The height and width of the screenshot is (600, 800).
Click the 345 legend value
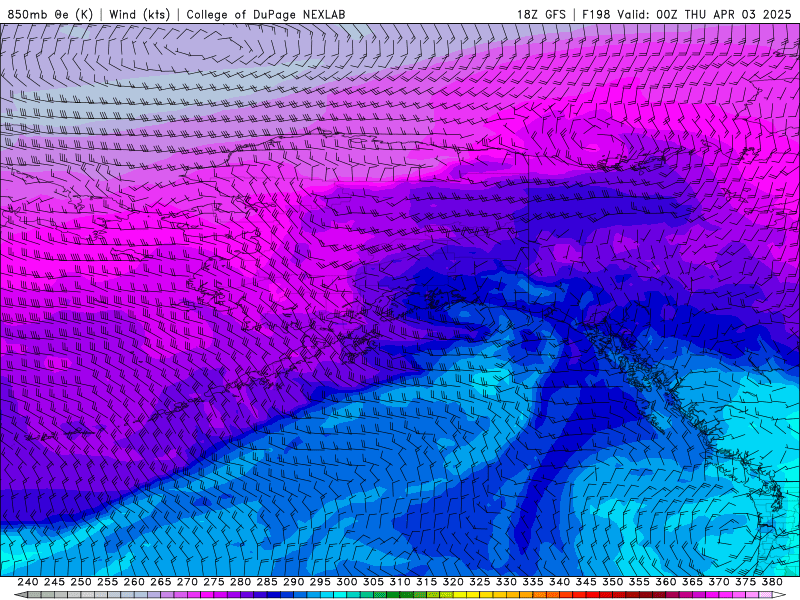click(x=586, y=582)
